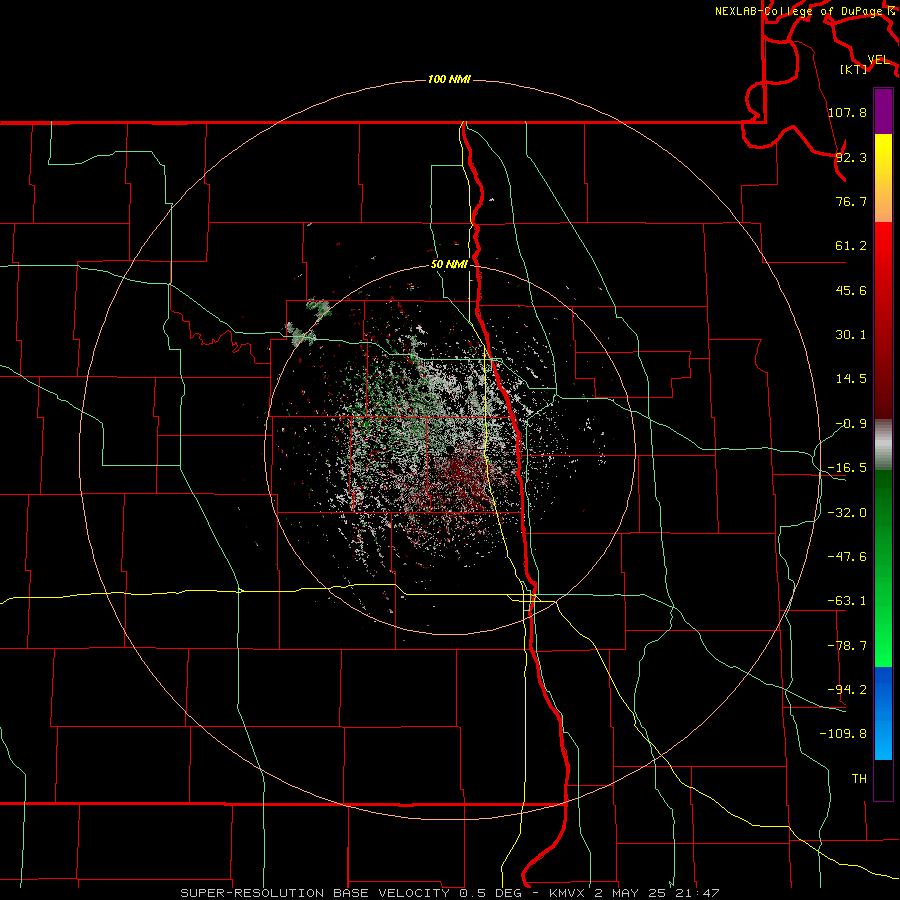Screen dimensions: 900x900
Task: Click the -32.0 velocity scale value
Action: click(847, 513)
